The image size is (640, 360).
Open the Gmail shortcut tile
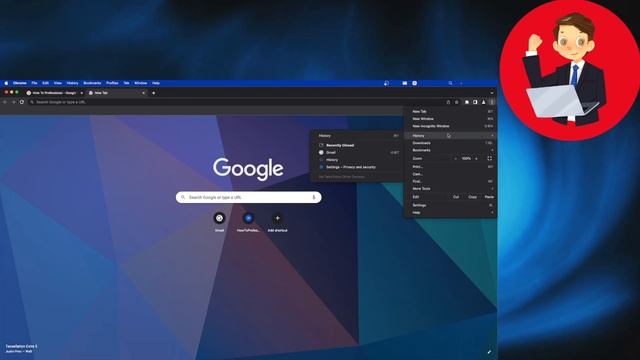[219, 222]
